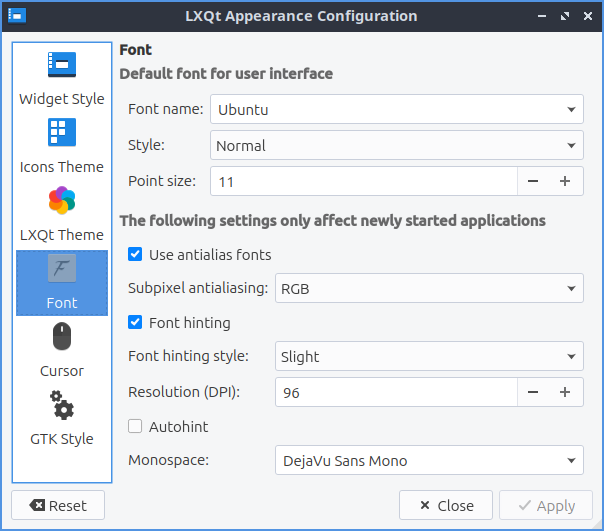This screenshot has height=531, width=604.
Task: Enable the Autohint checkbox
Action: (x=136, y=427)
